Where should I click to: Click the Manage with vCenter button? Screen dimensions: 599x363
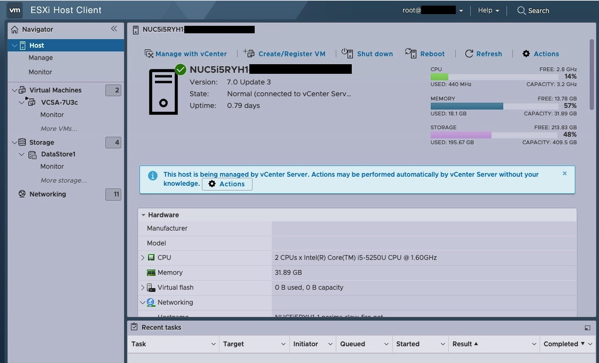(185, 53)
